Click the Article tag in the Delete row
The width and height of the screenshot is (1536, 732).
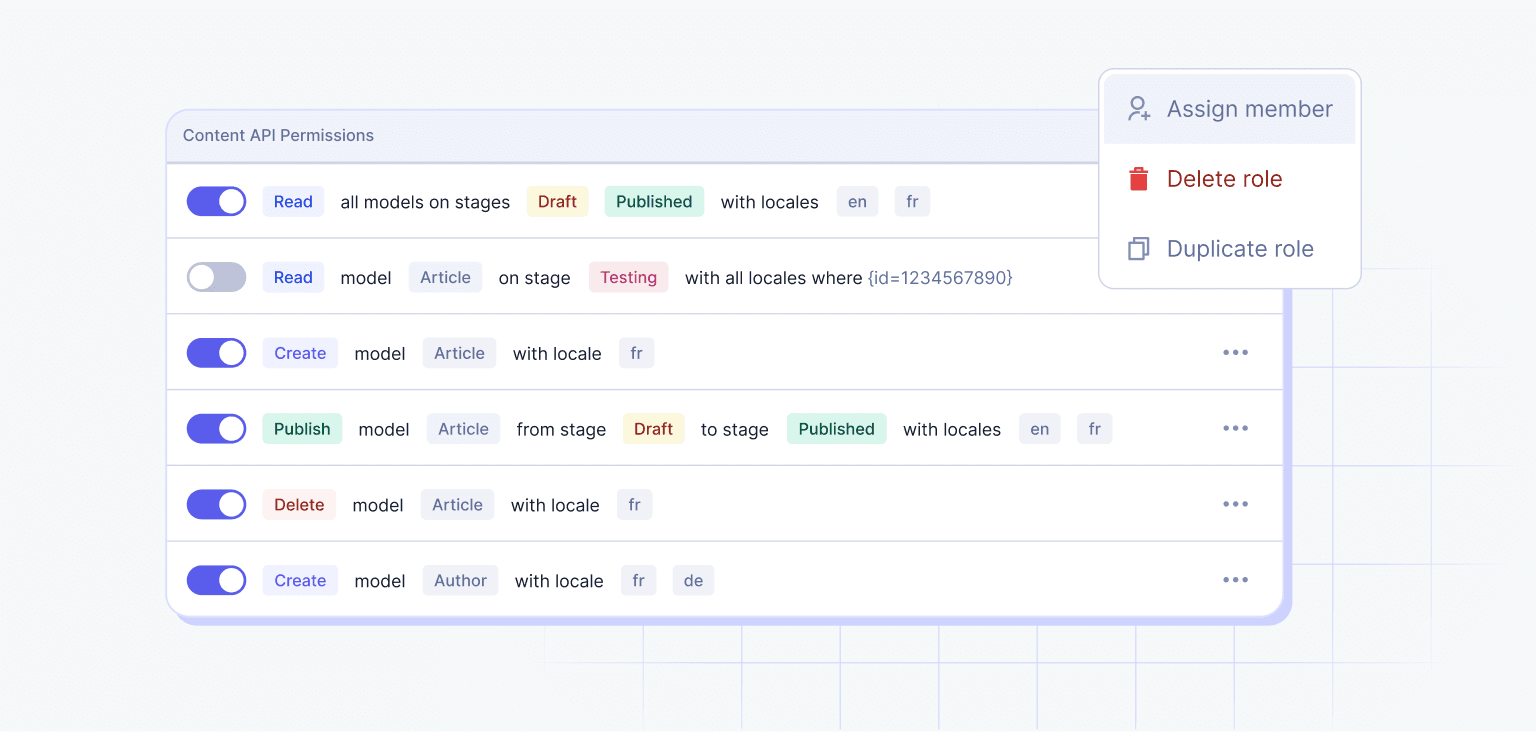pos(457,505)
